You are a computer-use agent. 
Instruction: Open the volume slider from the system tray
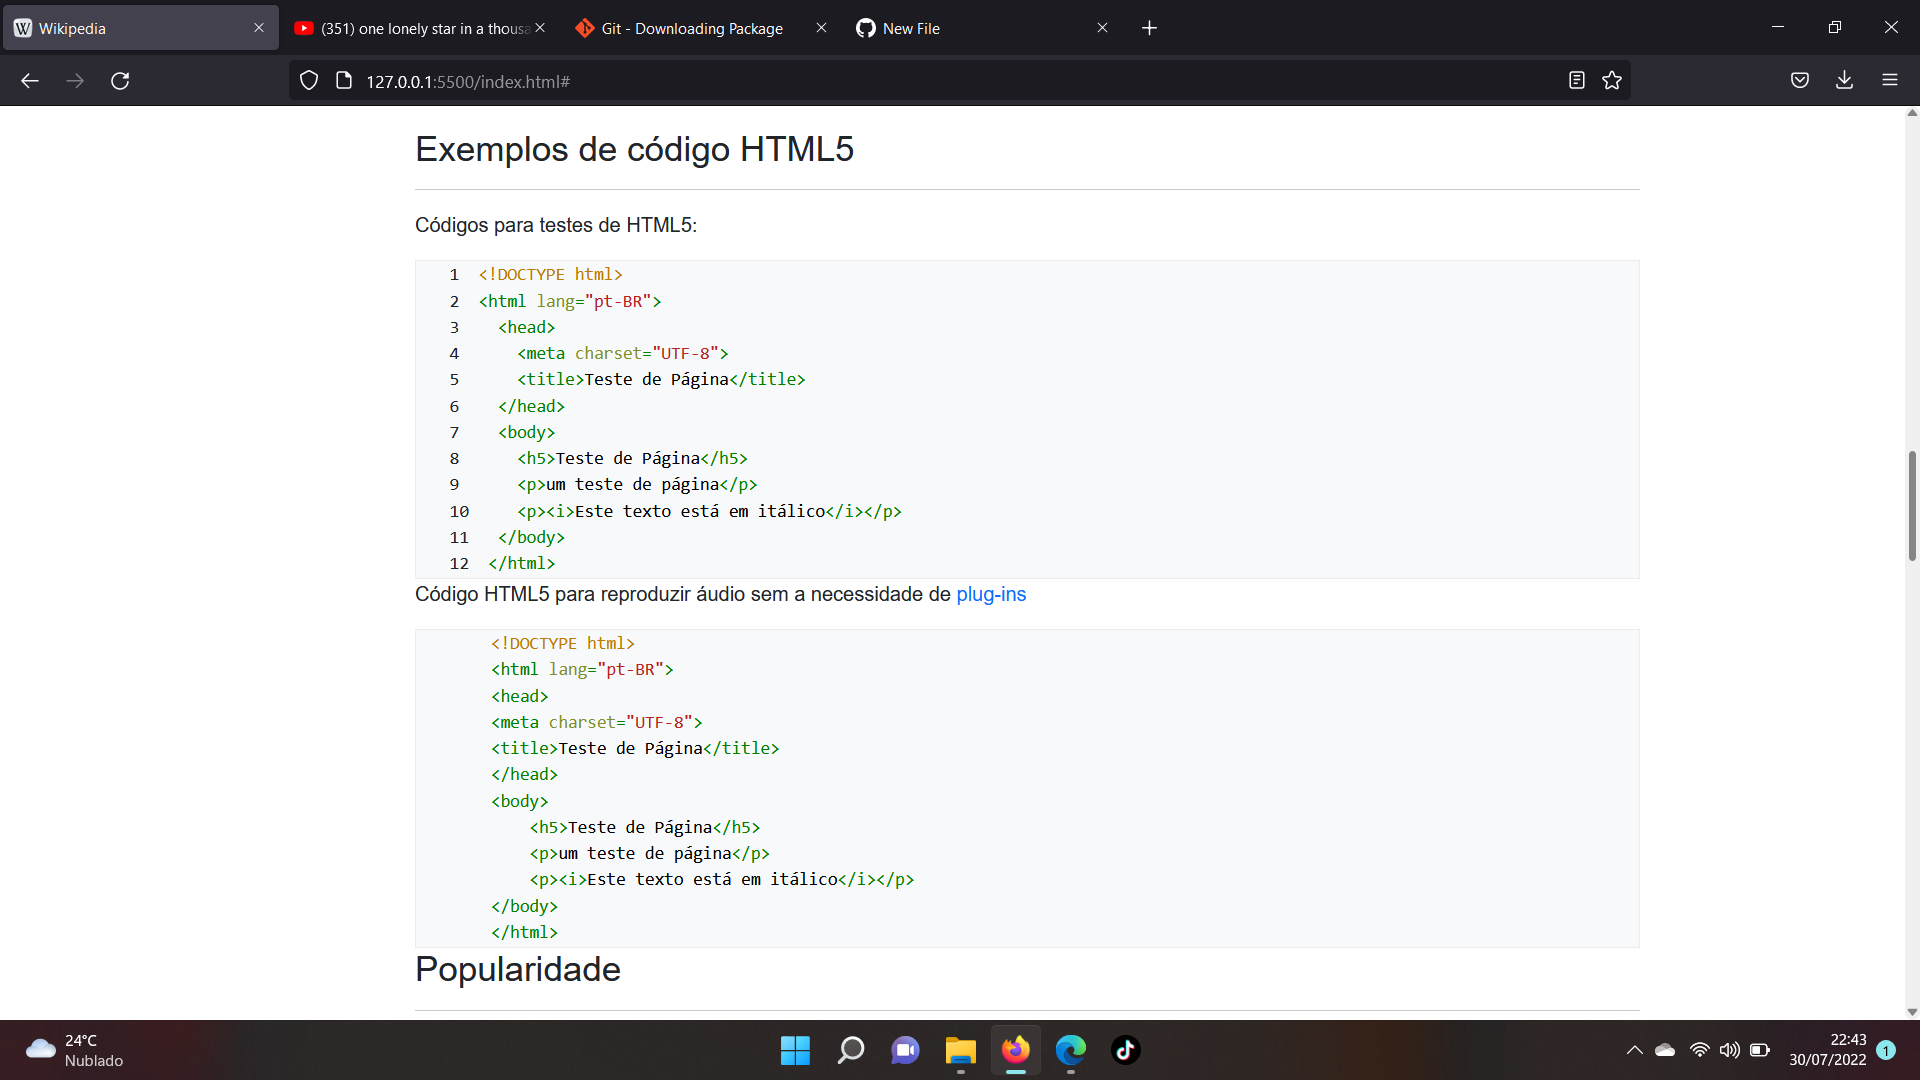coord(1731,1050)
